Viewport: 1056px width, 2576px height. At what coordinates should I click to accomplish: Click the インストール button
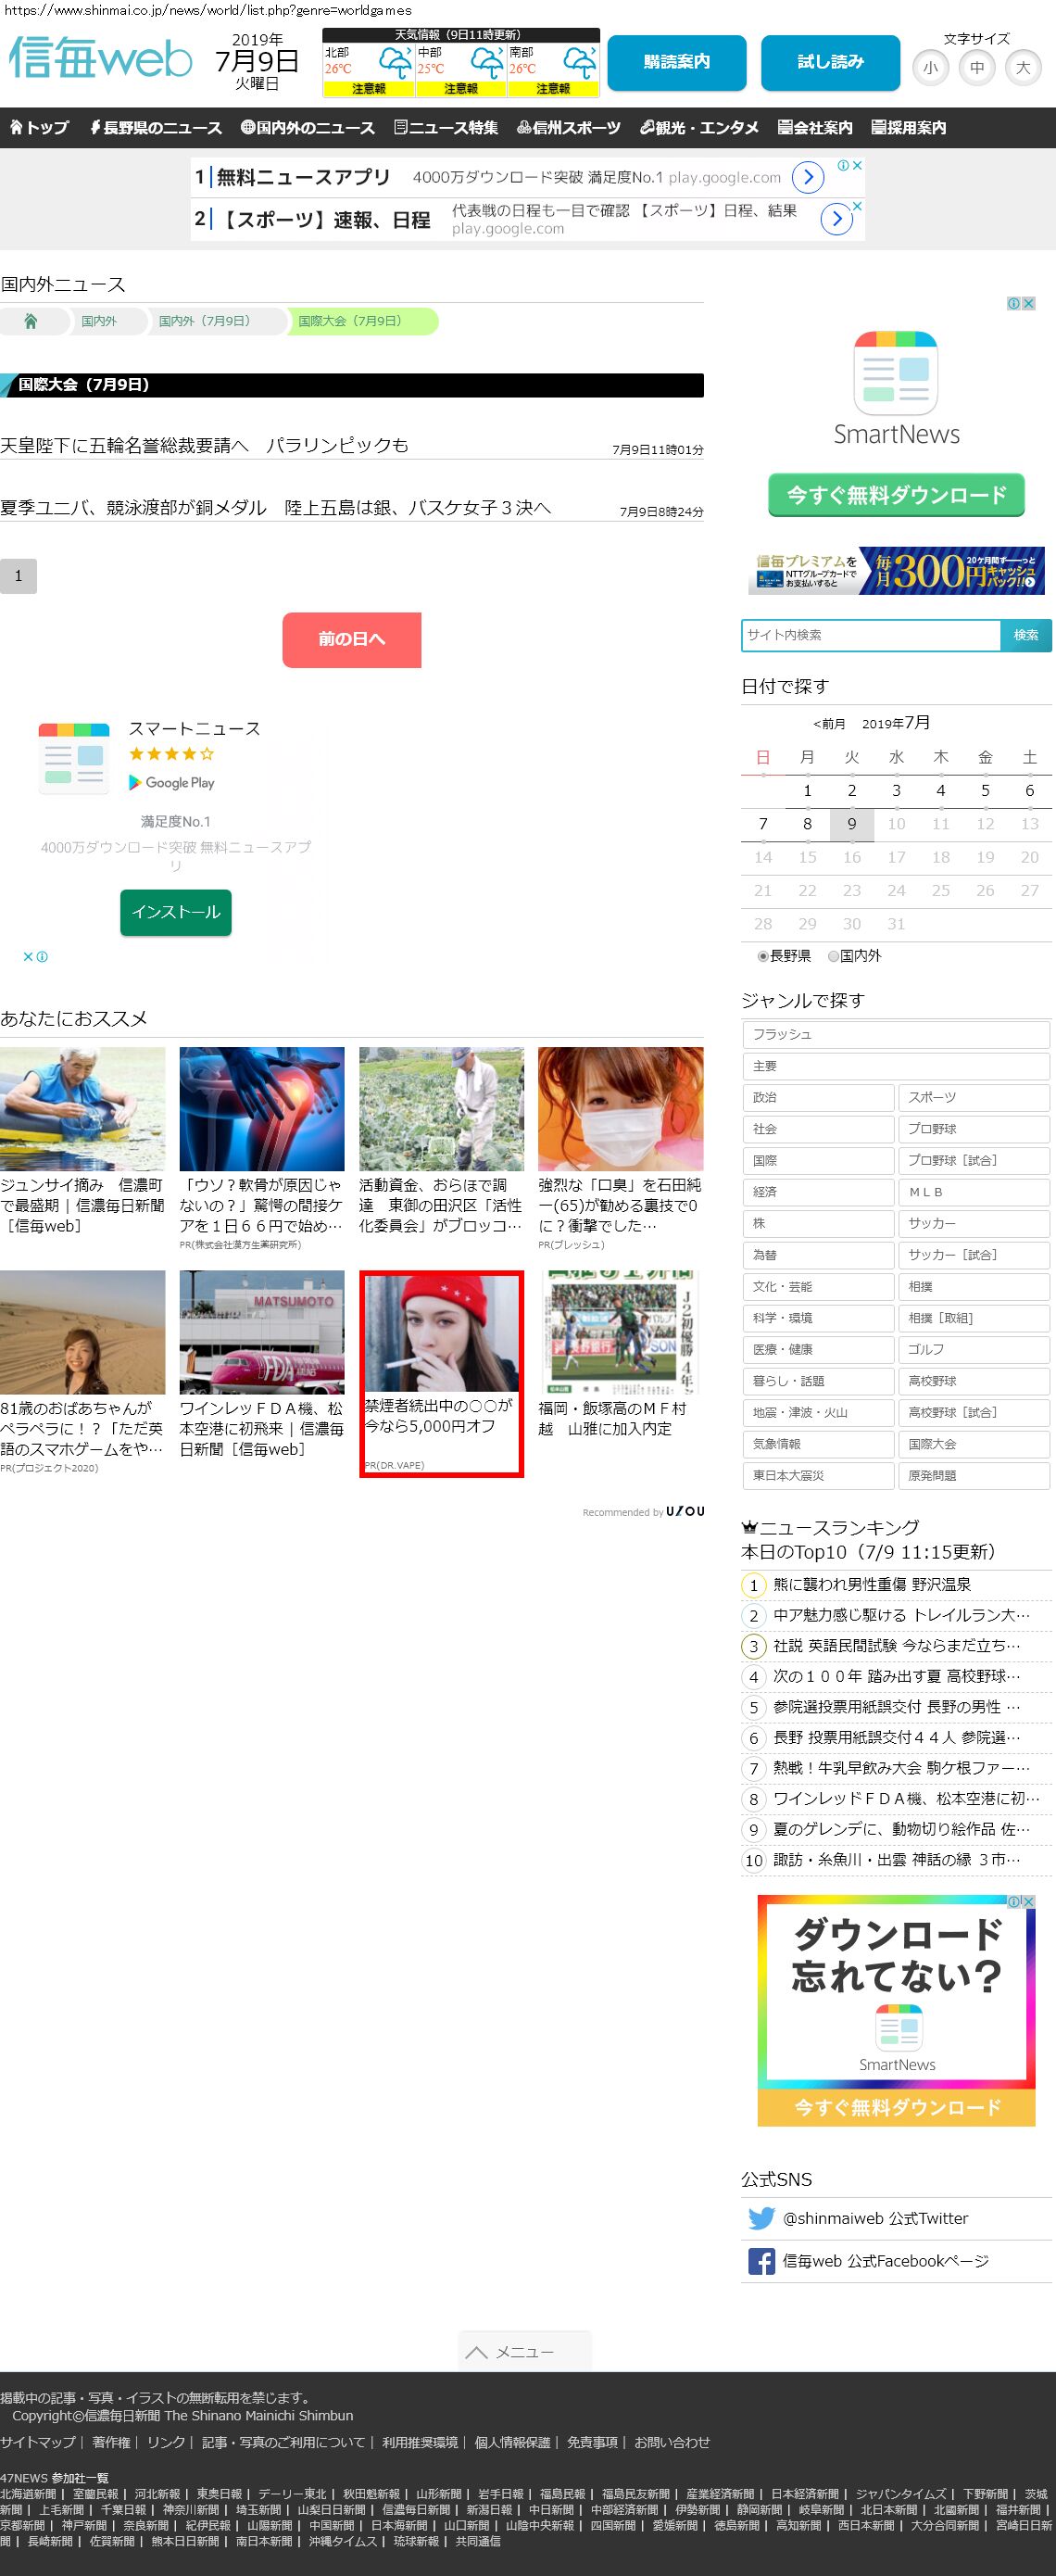pos(176,912)
